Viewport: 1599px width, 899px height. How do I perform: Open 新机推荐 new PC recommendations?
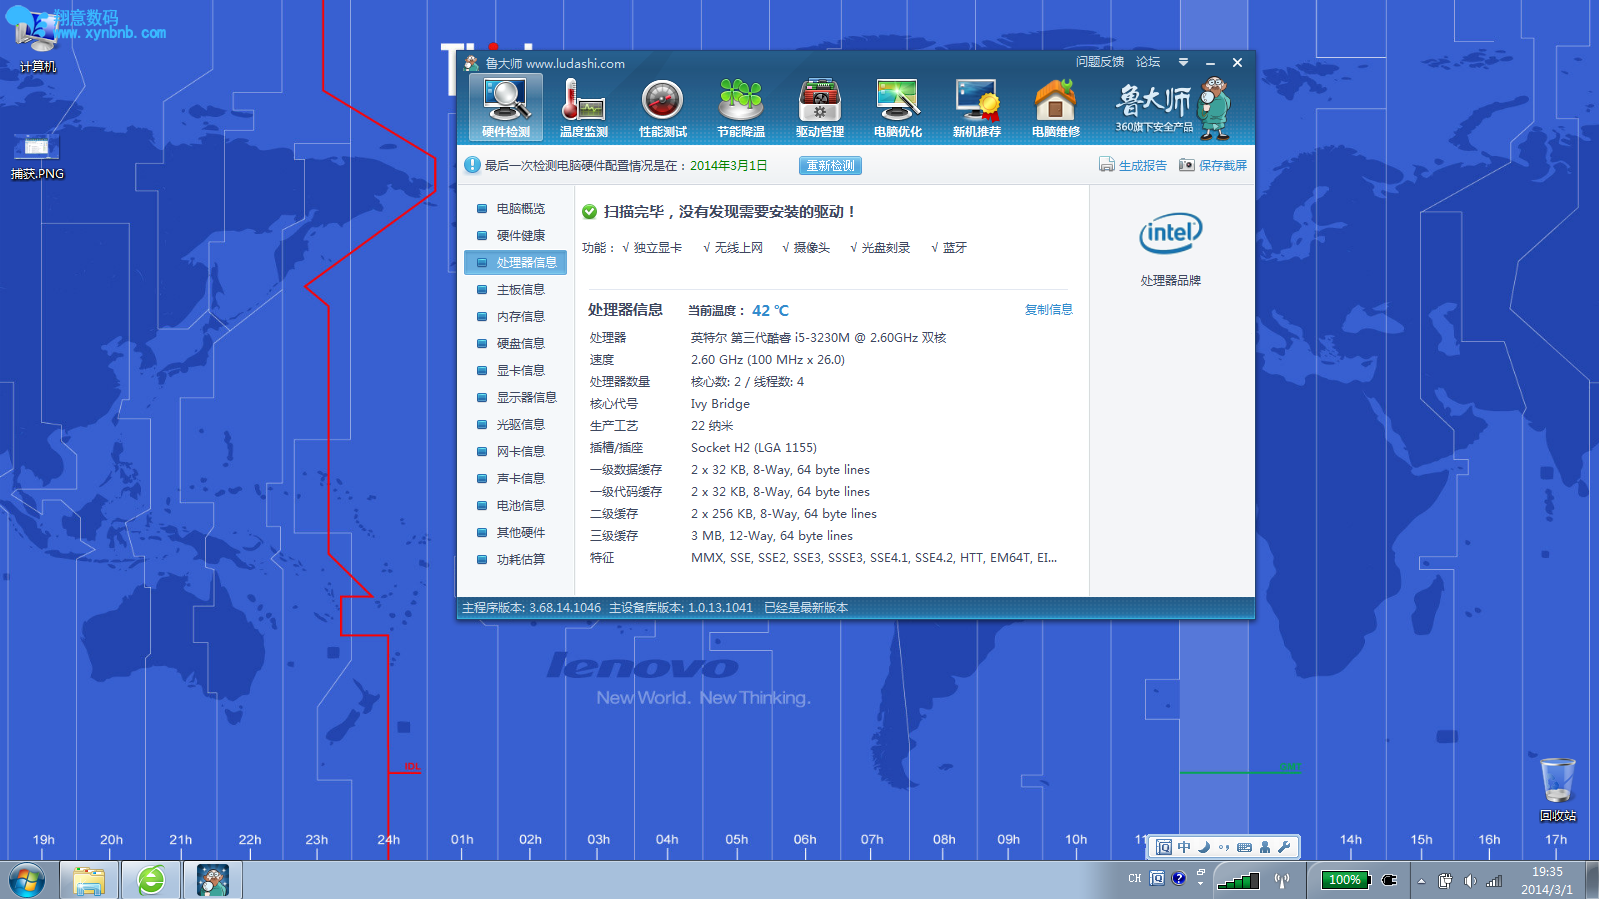pos(977,108)
